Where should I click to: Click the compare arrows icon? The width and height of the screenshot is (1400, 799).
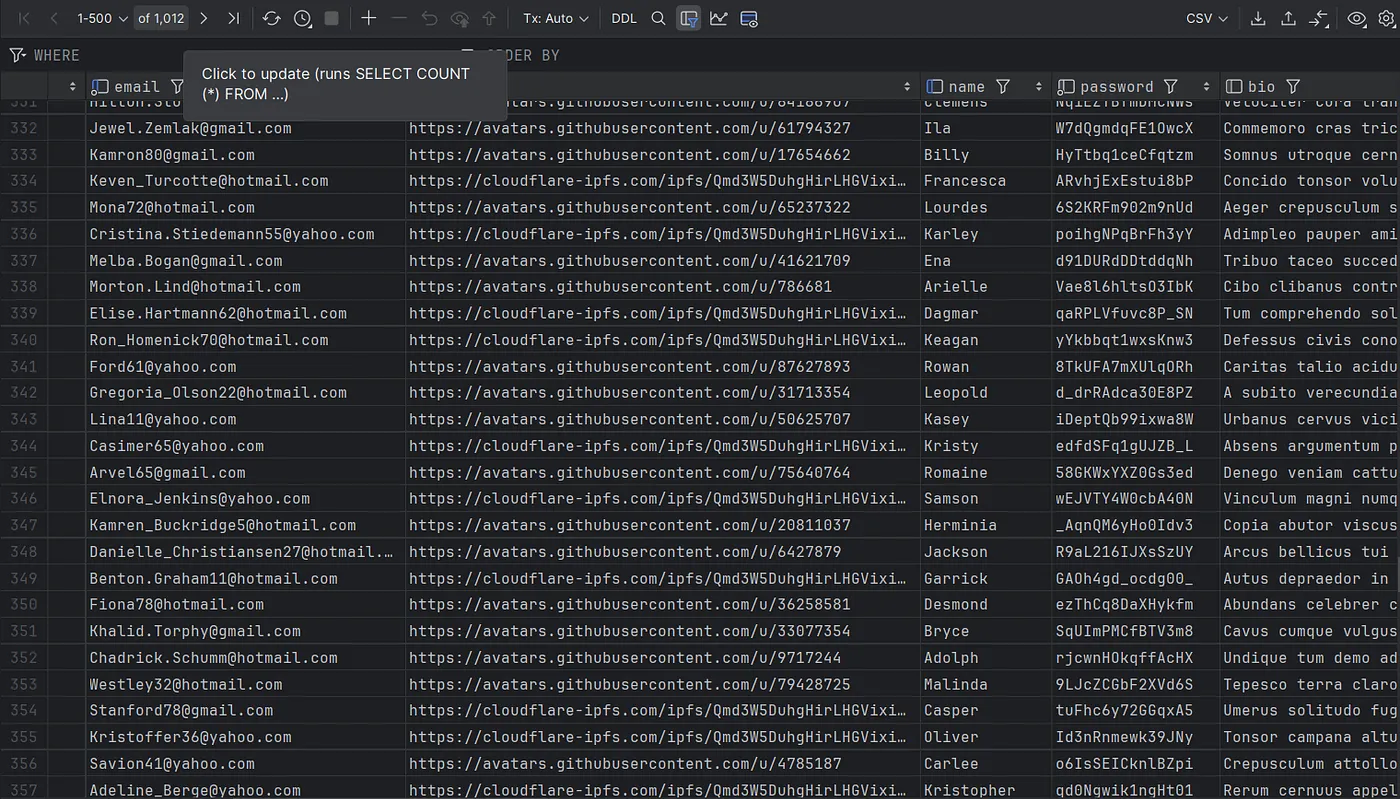1319,18
